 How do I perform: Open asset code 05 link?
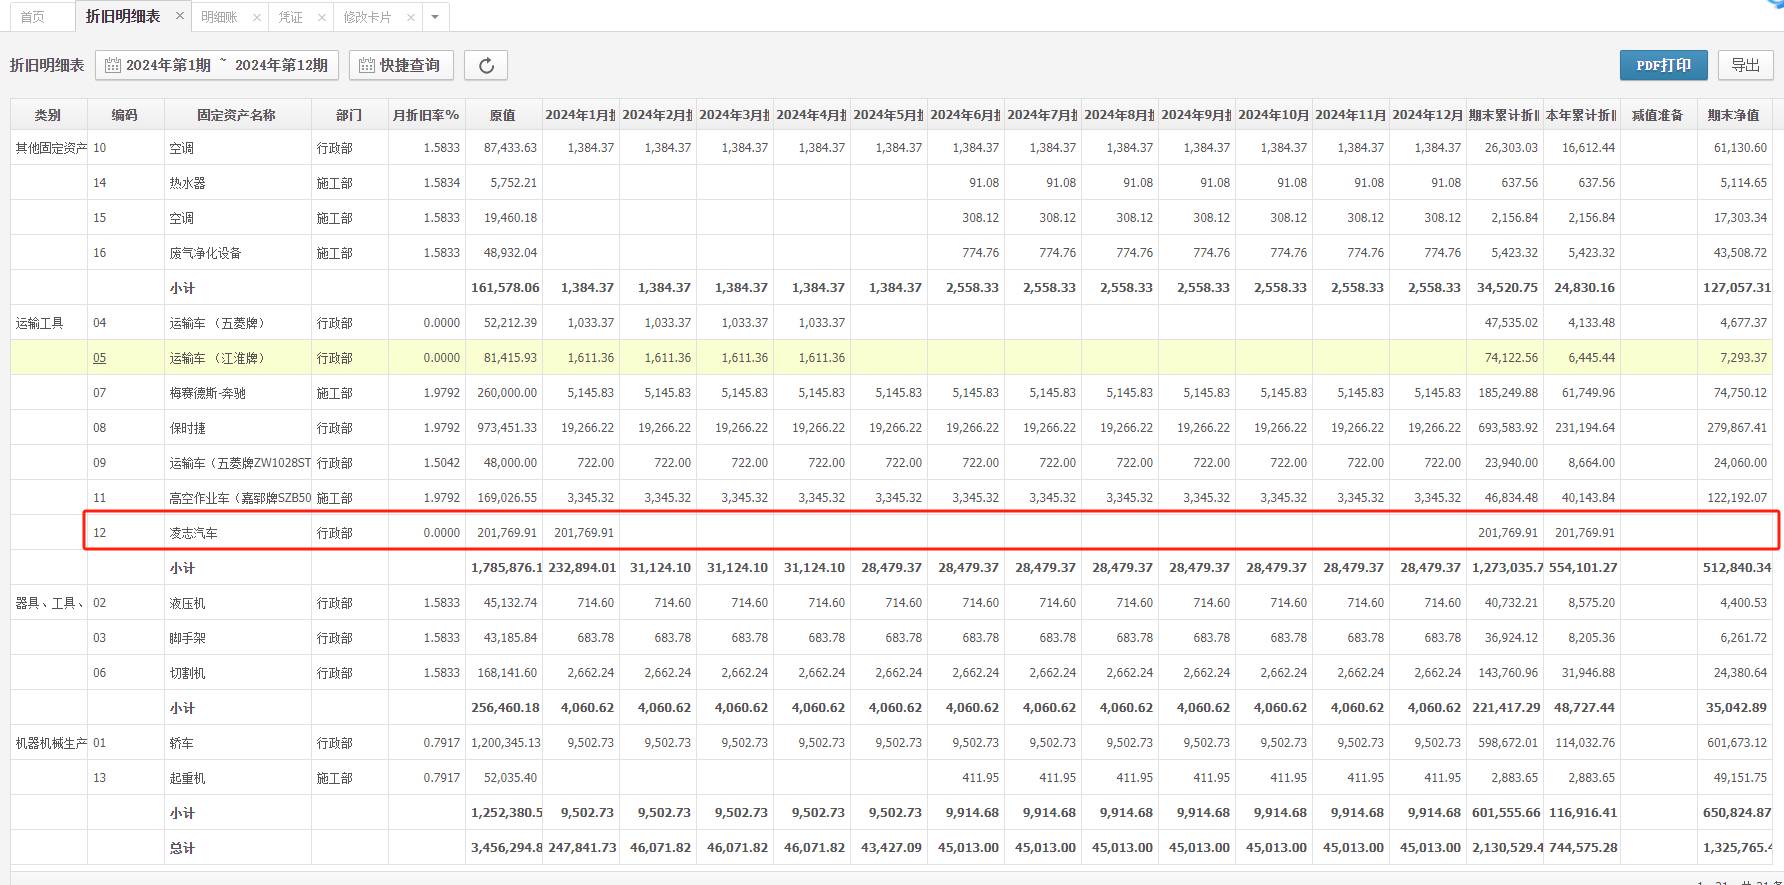click(99, 358)
